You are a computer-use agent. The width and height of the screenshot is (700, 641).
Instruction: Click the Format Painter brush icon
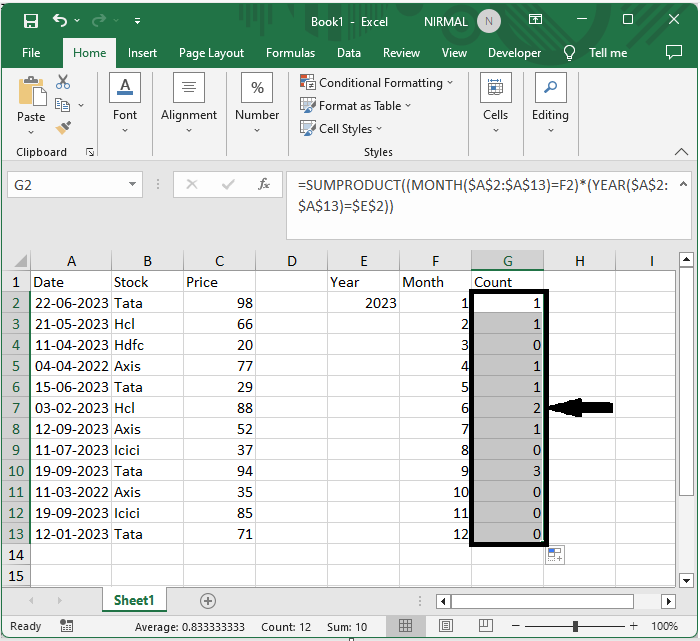[63, 128]
